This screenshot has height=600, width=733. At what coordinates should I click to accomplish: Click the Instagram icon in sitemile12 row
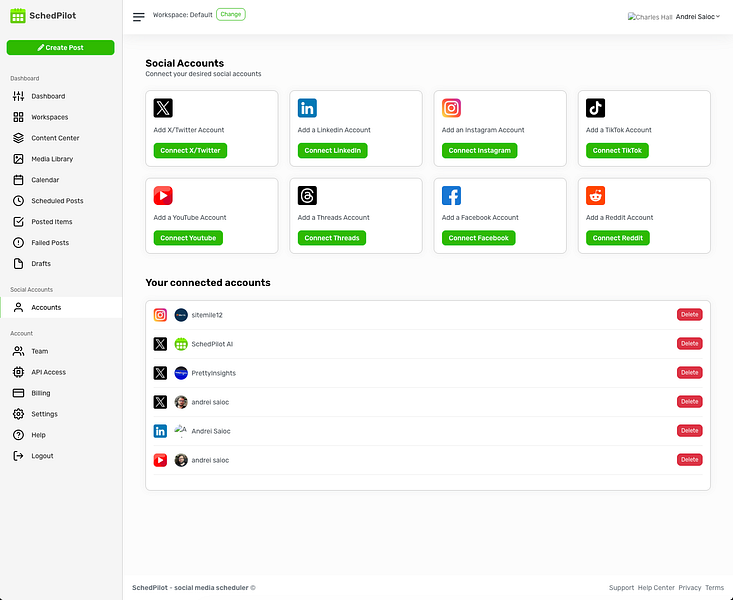pos(160,315)
